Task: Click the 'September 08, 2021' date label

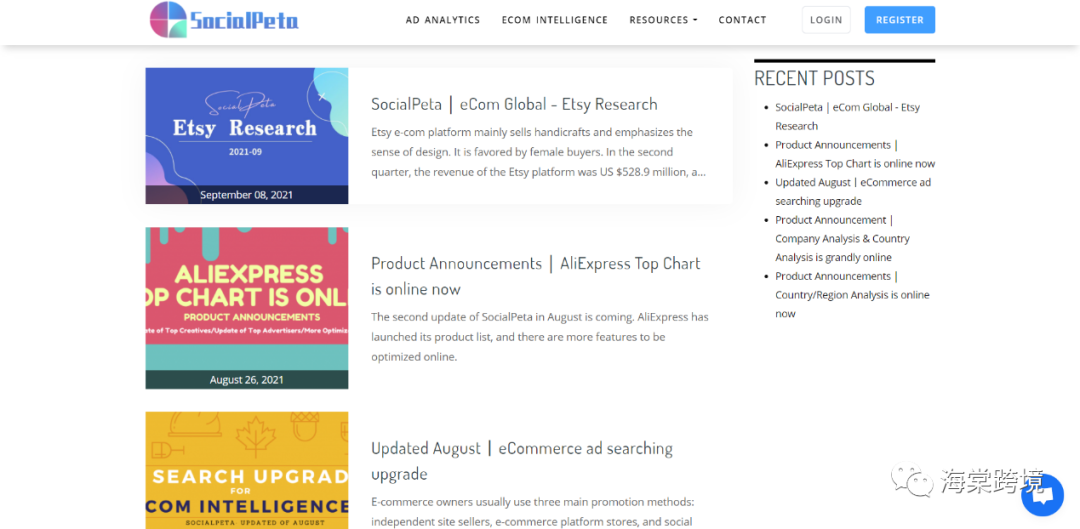Action: click(x=247, y=195)
